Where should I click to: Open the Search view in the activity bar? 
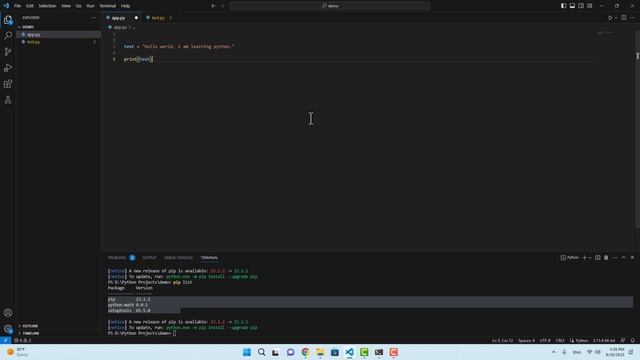click(x=8, y=36)
